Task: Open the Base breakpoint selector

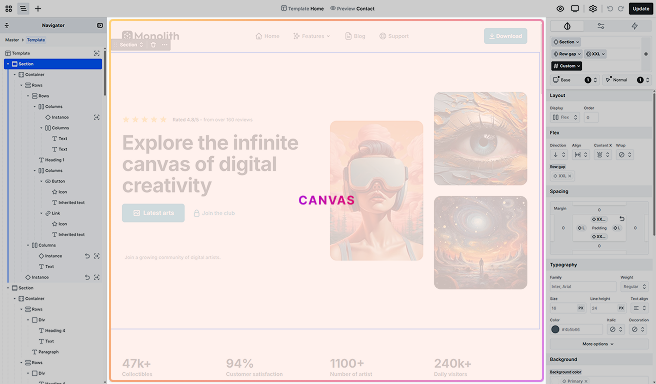Action: (x=575, y=80)
